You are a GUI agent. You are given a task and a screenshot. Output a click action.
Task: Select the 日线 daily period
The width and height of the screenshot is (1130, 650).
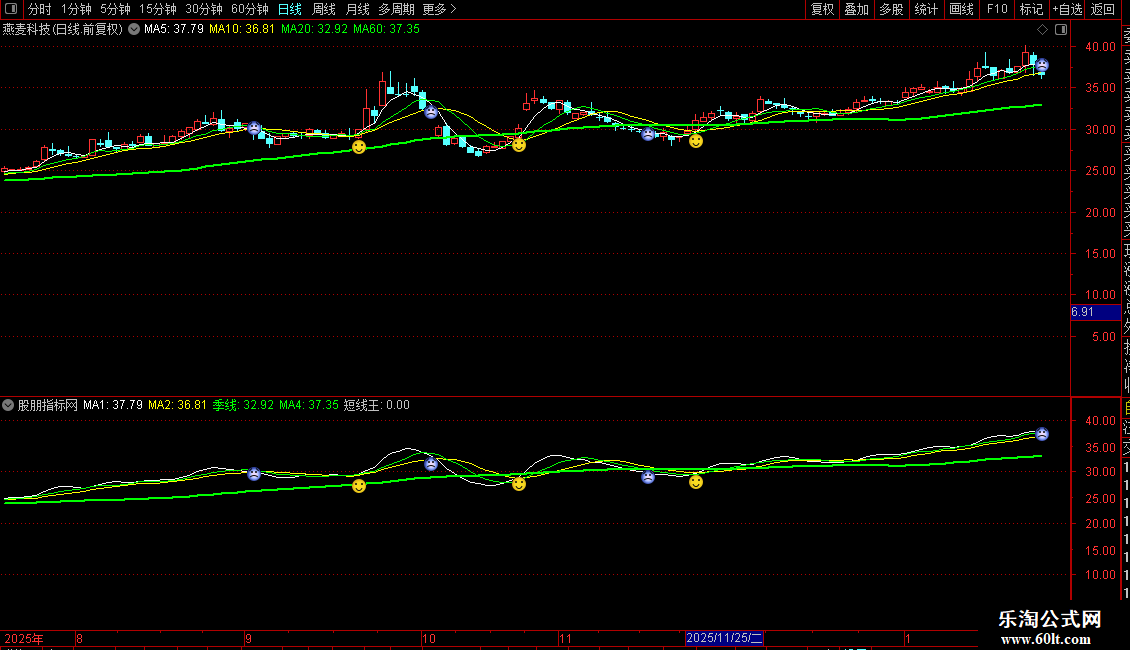tap(290, 9)
